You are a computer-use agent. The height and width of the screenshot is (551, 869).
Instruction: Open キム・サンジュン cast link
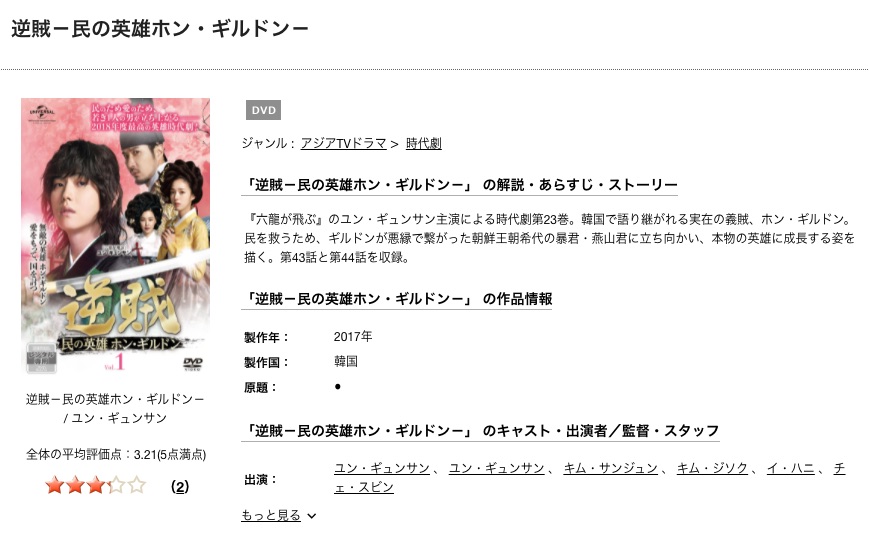(x=611, y=468)
